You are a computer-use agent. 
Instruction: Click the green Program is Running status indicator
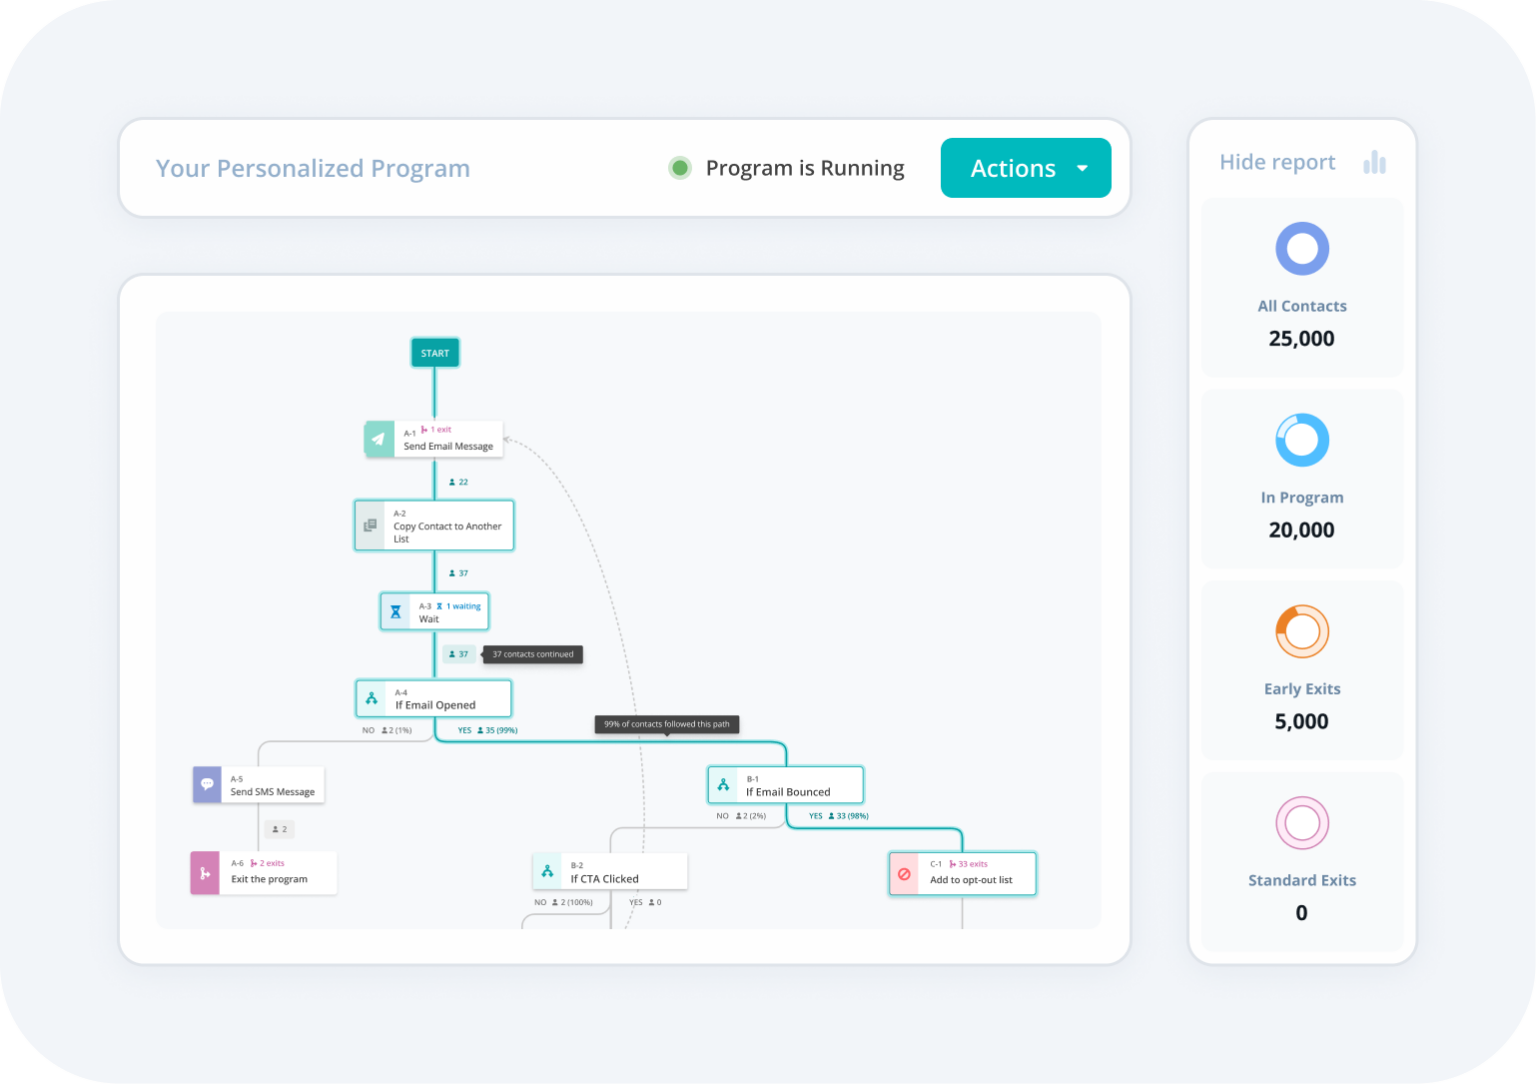pyautogui.click(x=680, y=168)
